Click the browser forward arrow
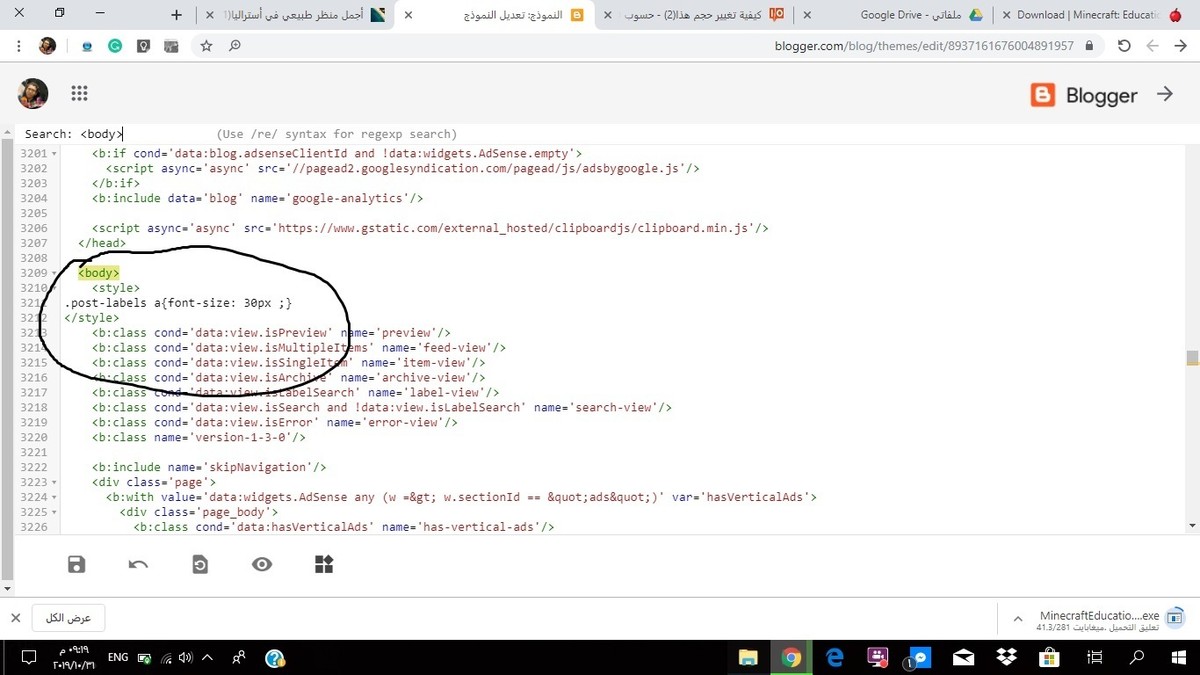Screen dimensions: 1200x675 1152,46
